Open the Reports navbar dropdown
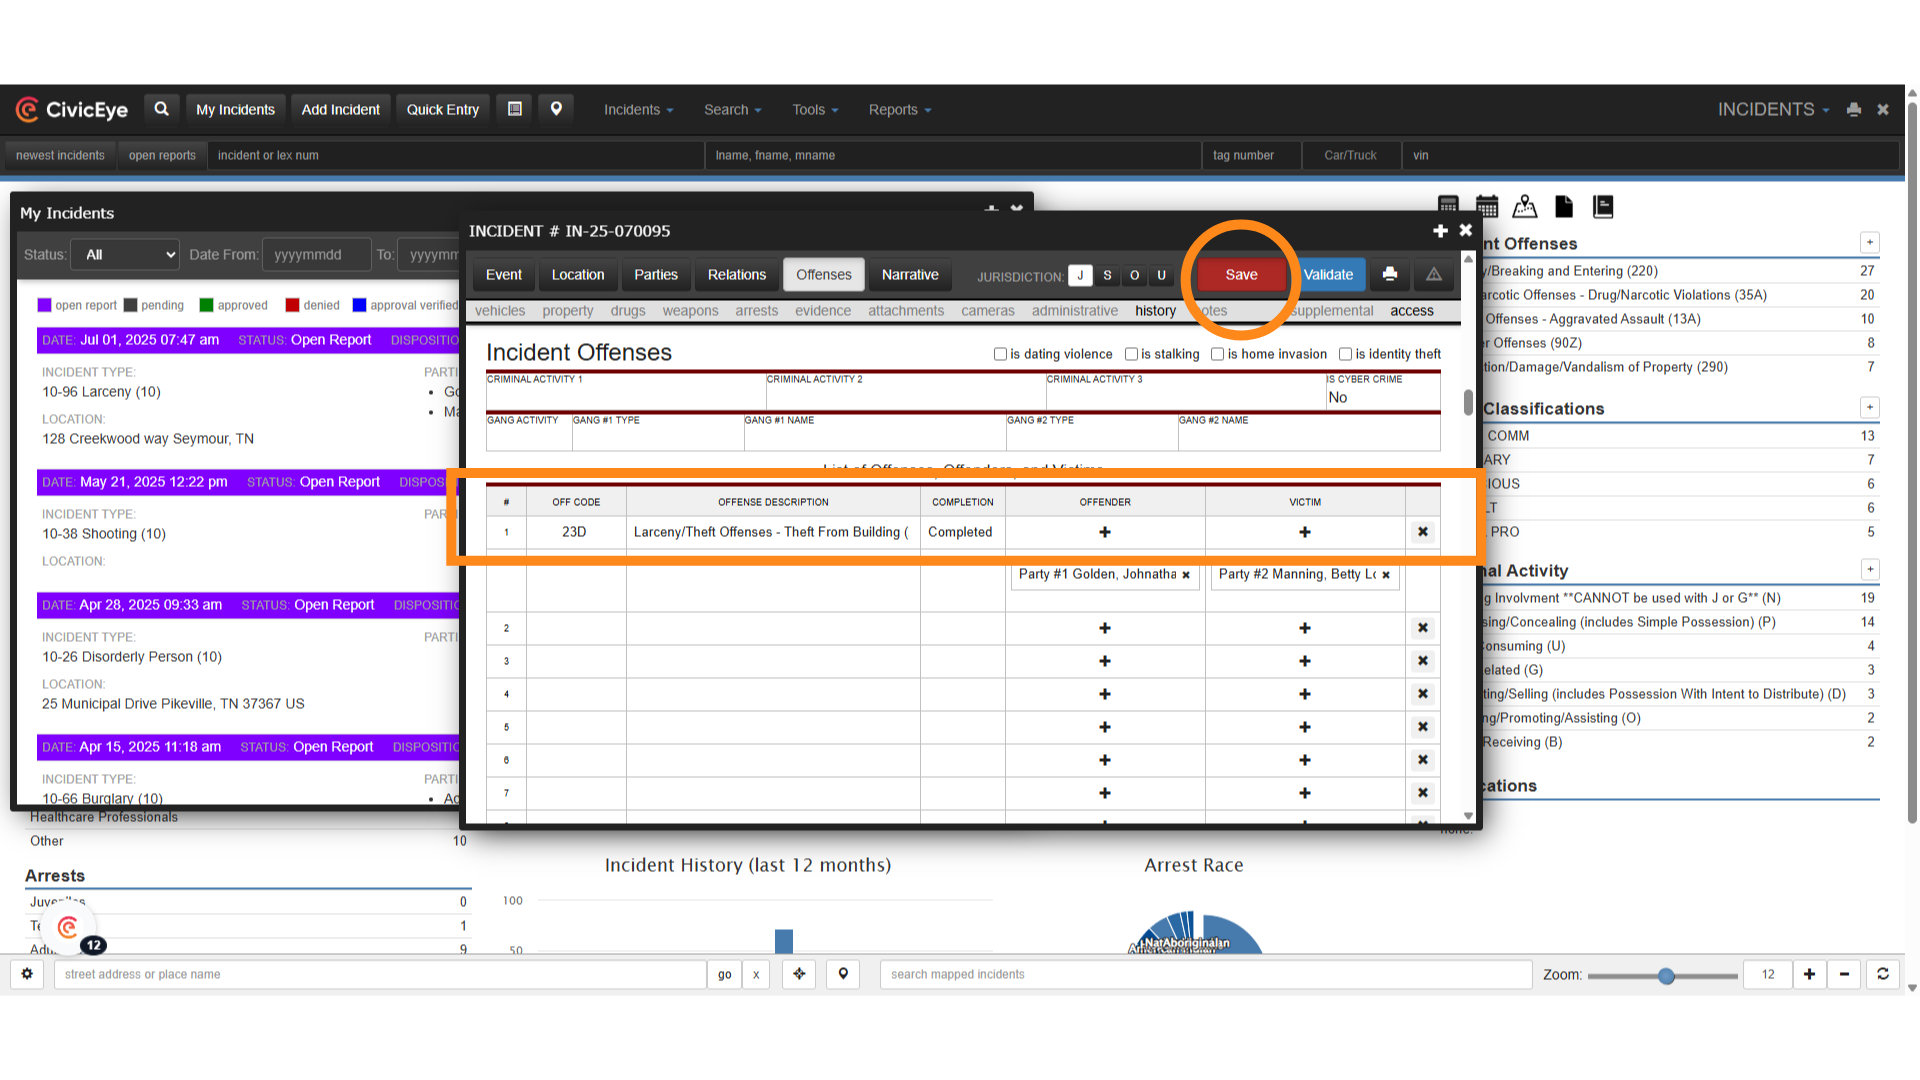 899,110
